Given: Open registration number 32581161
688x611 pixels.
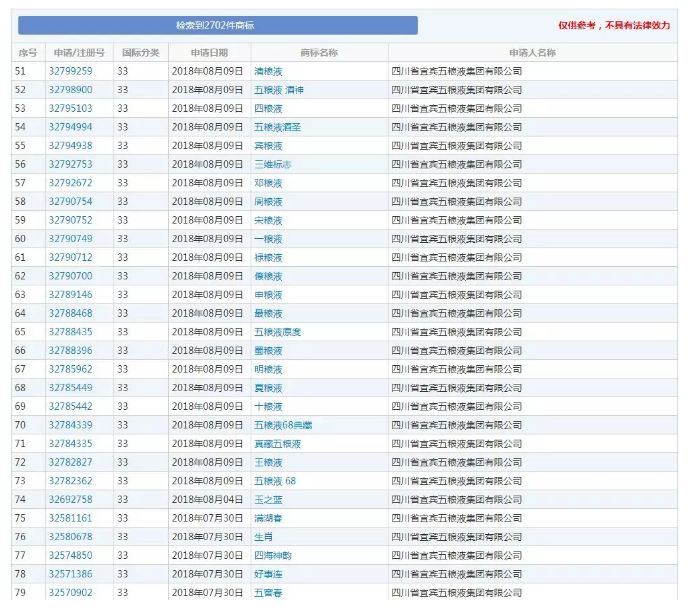Looking at the screenshot, I should tap(71, 518).
